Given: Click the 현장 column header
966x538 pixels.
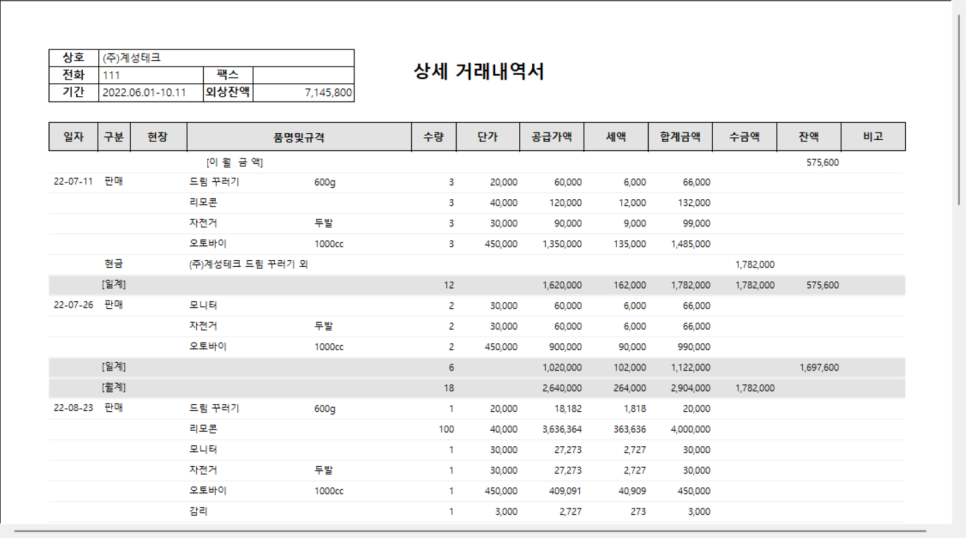Looking at the screenshot, I should pos(158,137).
